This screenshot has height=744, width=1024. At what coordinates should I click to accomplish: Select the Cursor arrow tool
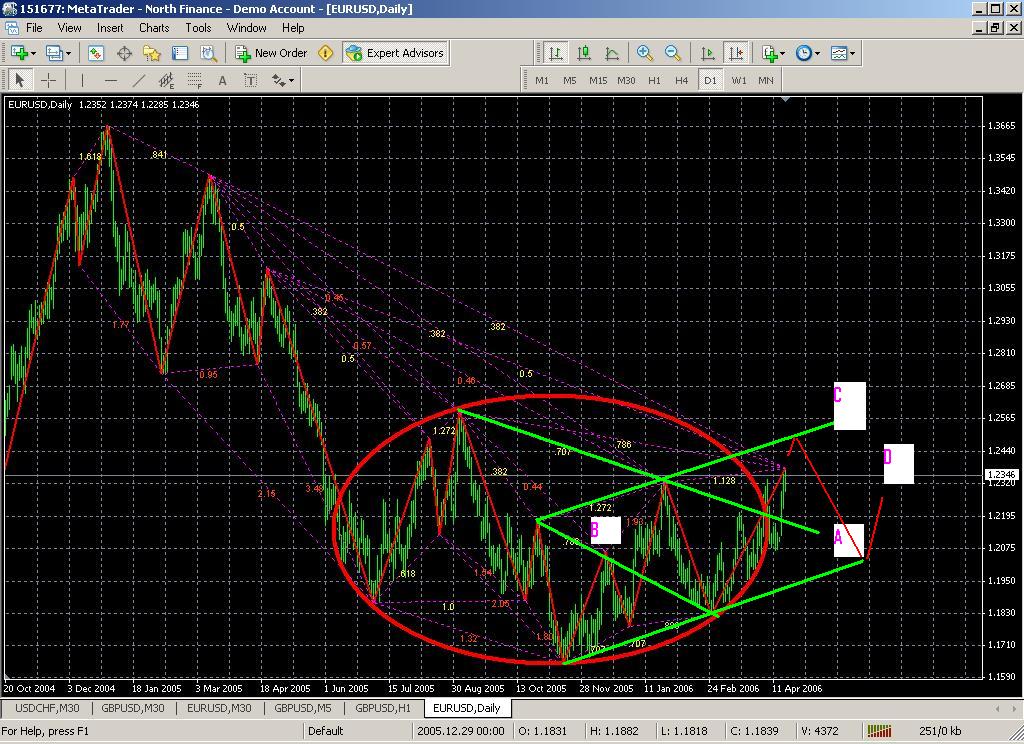[x=20, y=80]
